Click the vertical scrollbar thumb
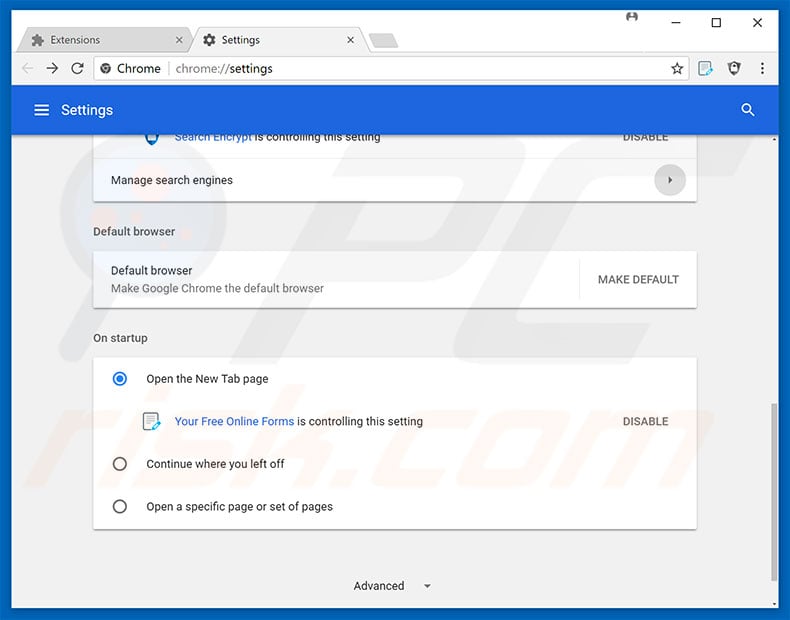 [774, 492]
